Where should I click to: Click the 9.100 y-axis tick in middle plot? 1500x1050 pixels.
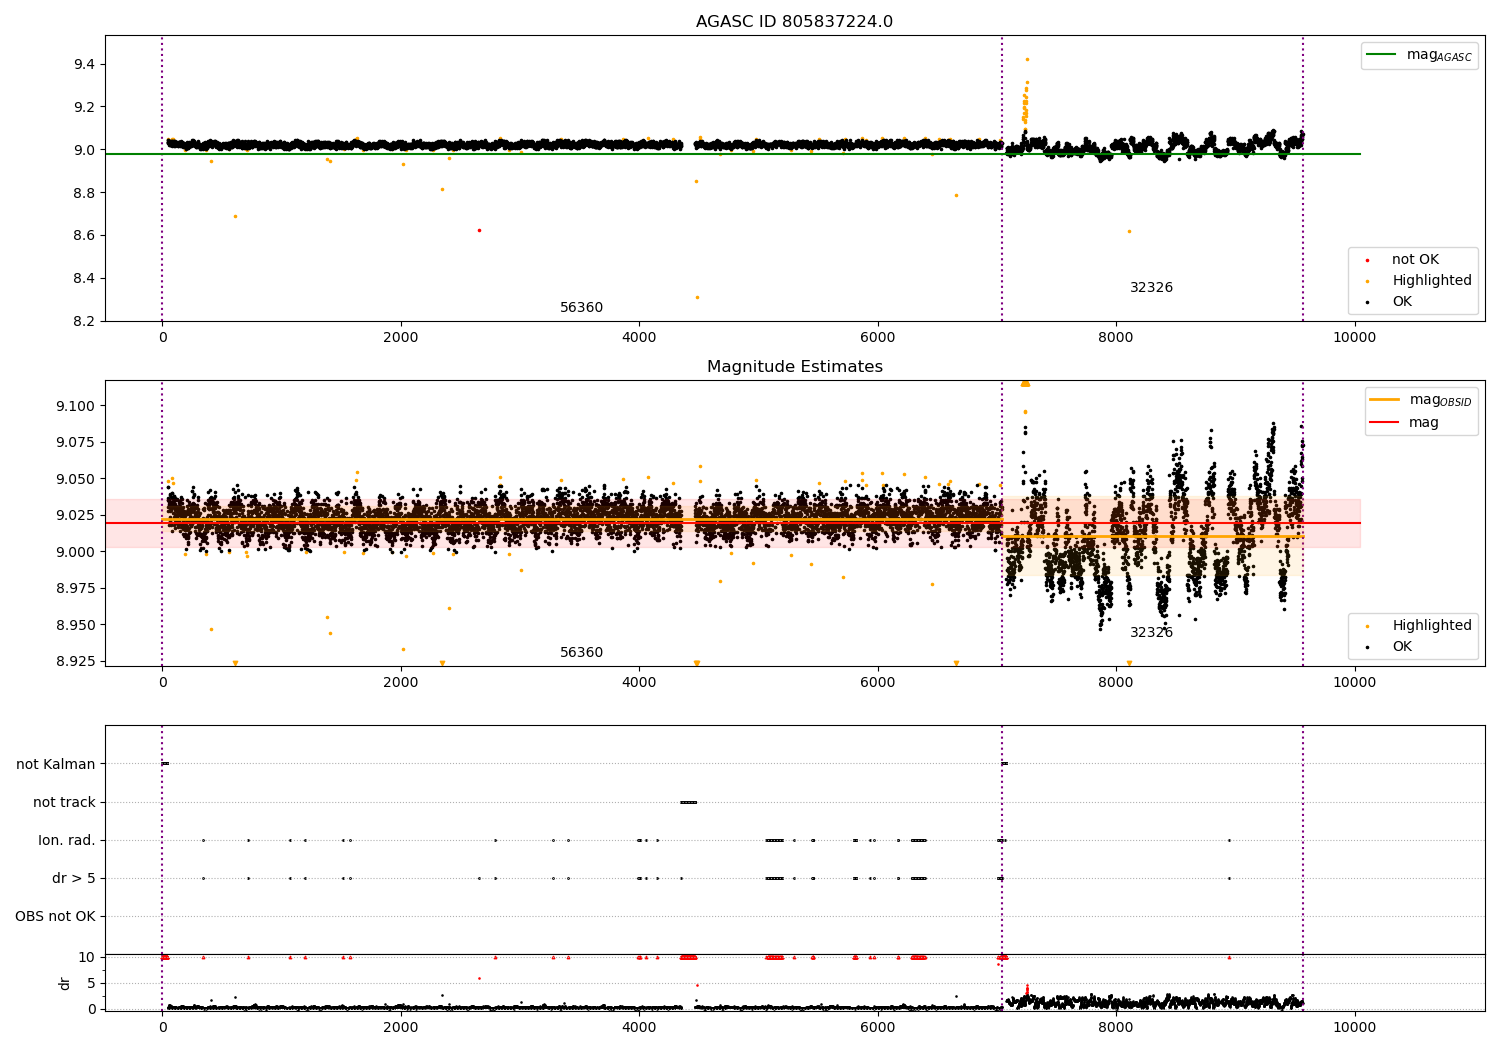point(75,406)
